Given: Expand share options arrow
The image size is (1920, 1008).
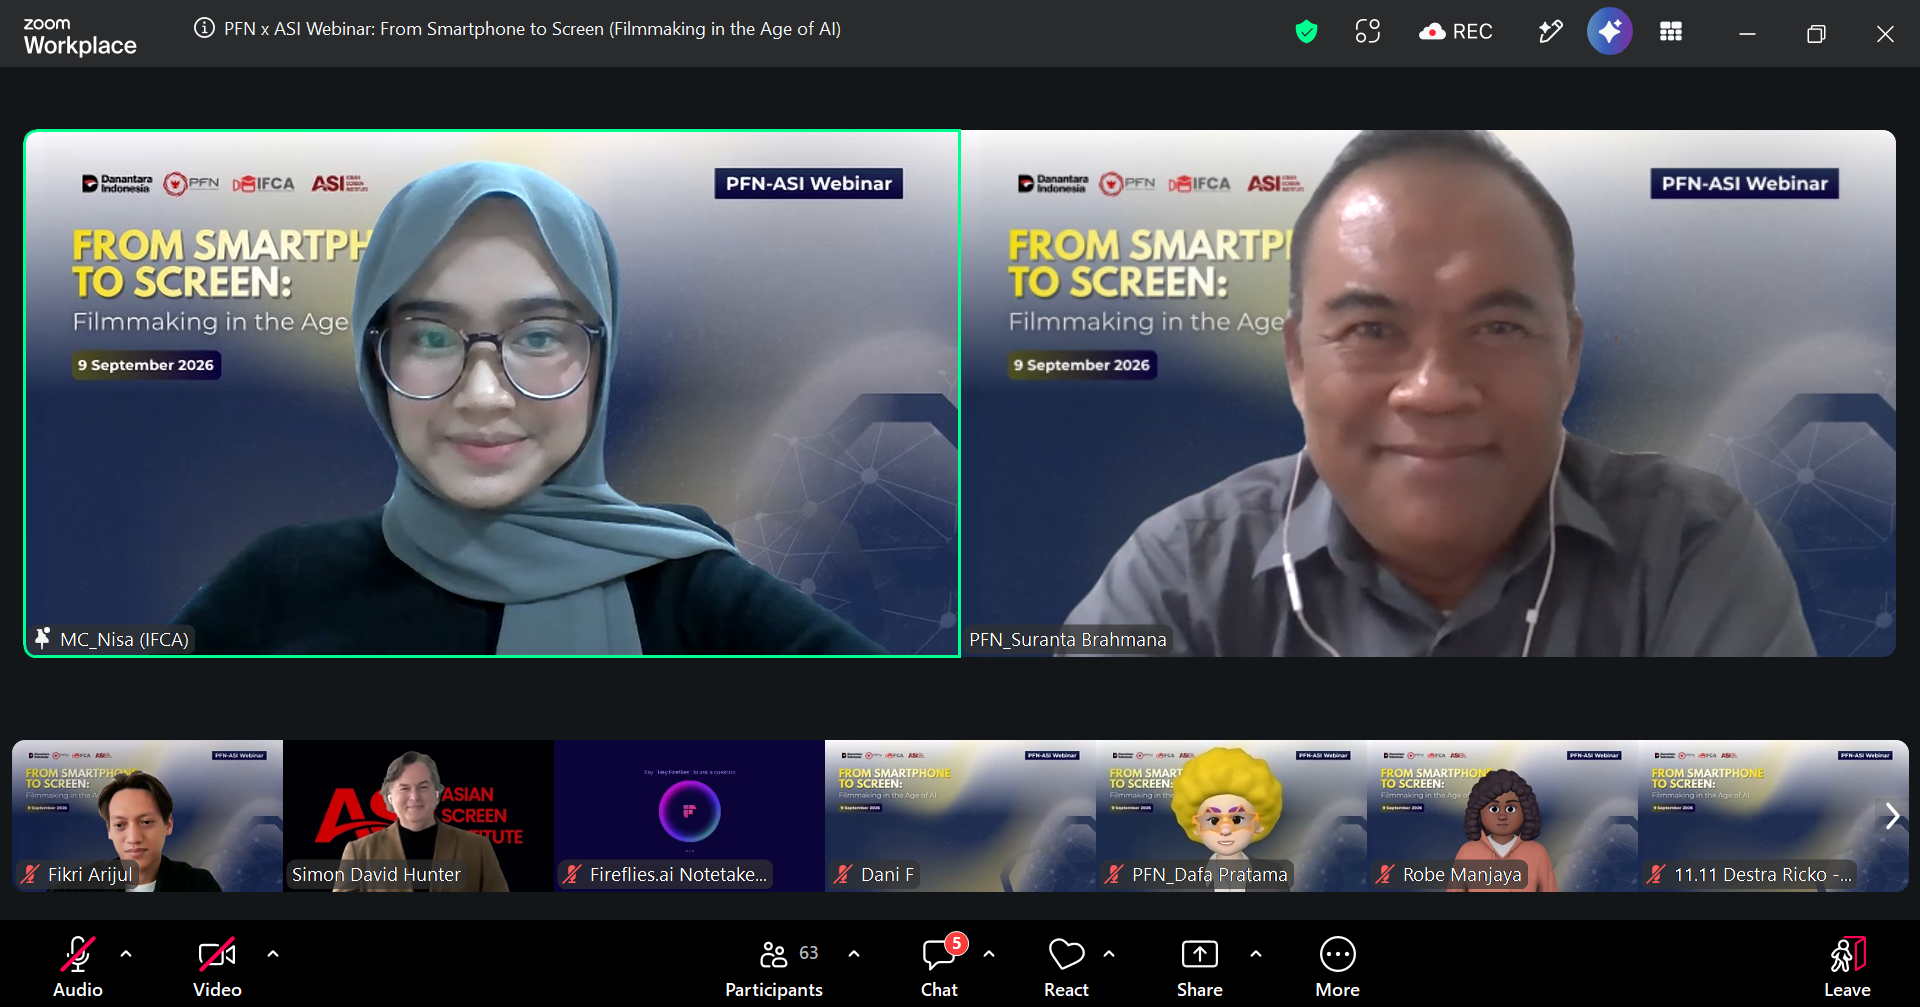Looking at the screenshot, I should 1256,954.
